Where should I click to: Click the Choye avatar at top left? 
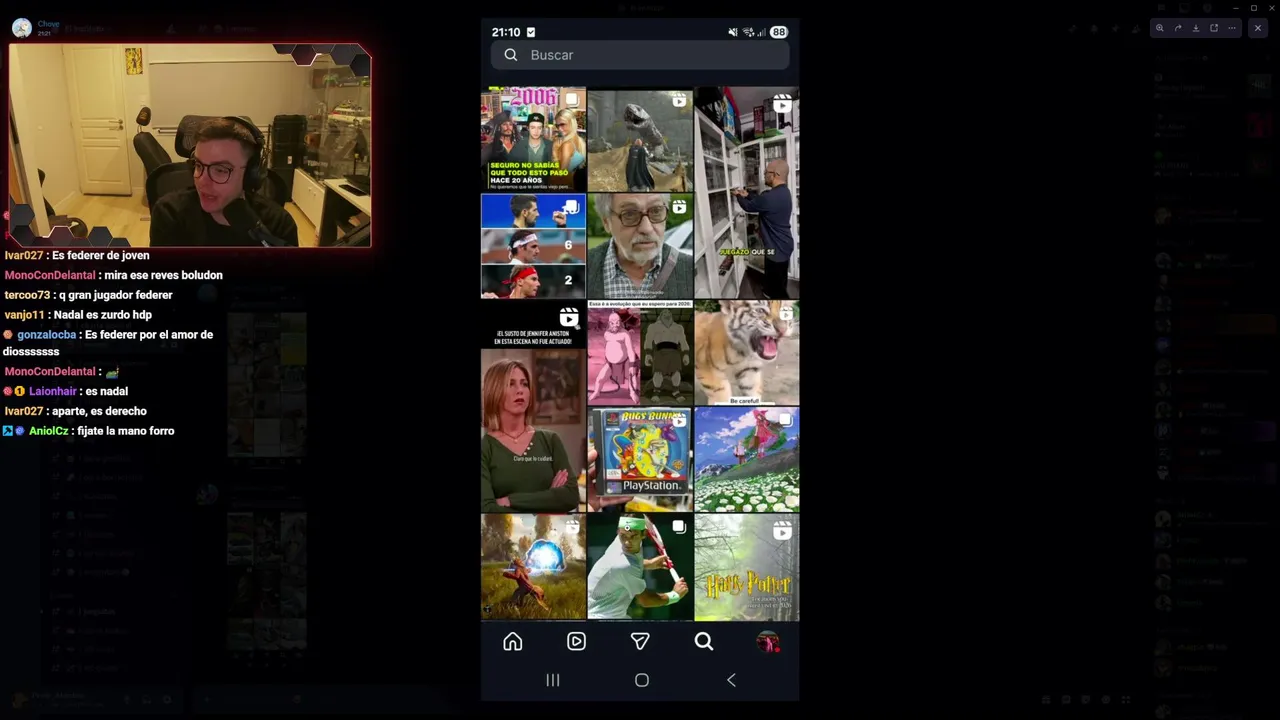click(x=21, y=28)
